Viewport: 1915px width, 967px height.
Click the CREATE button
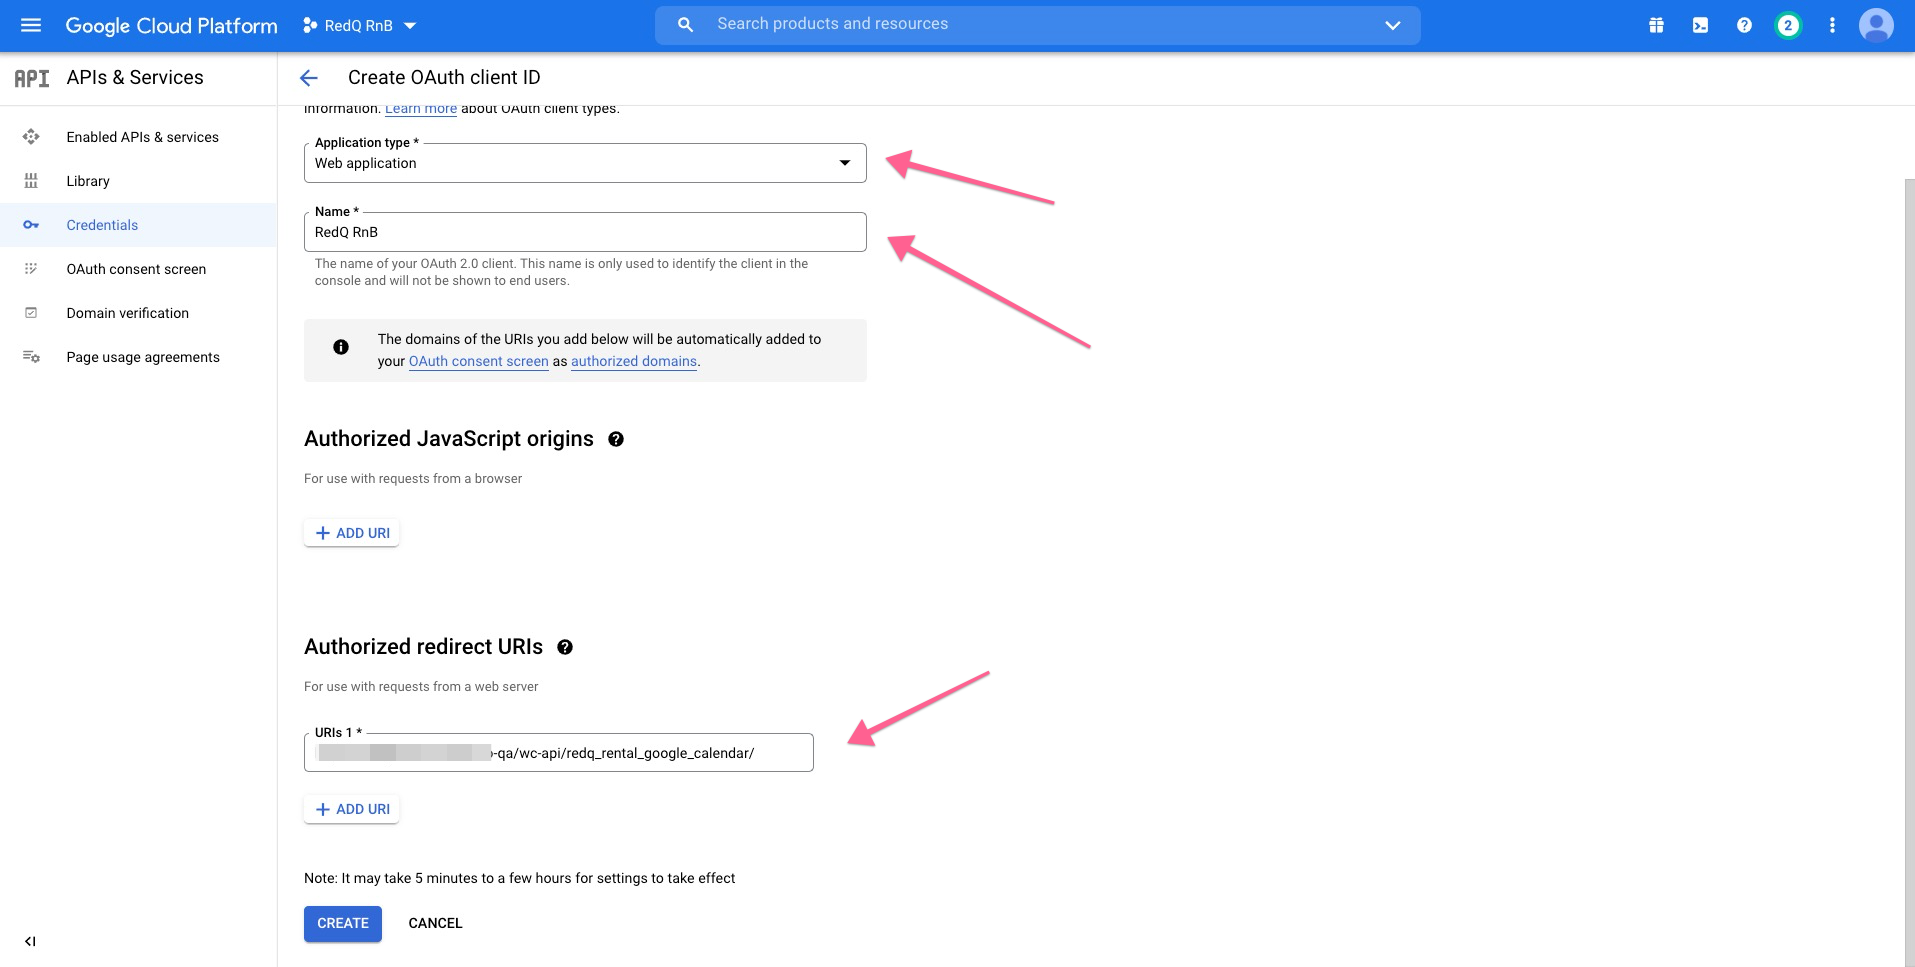[x=343, y=923]
